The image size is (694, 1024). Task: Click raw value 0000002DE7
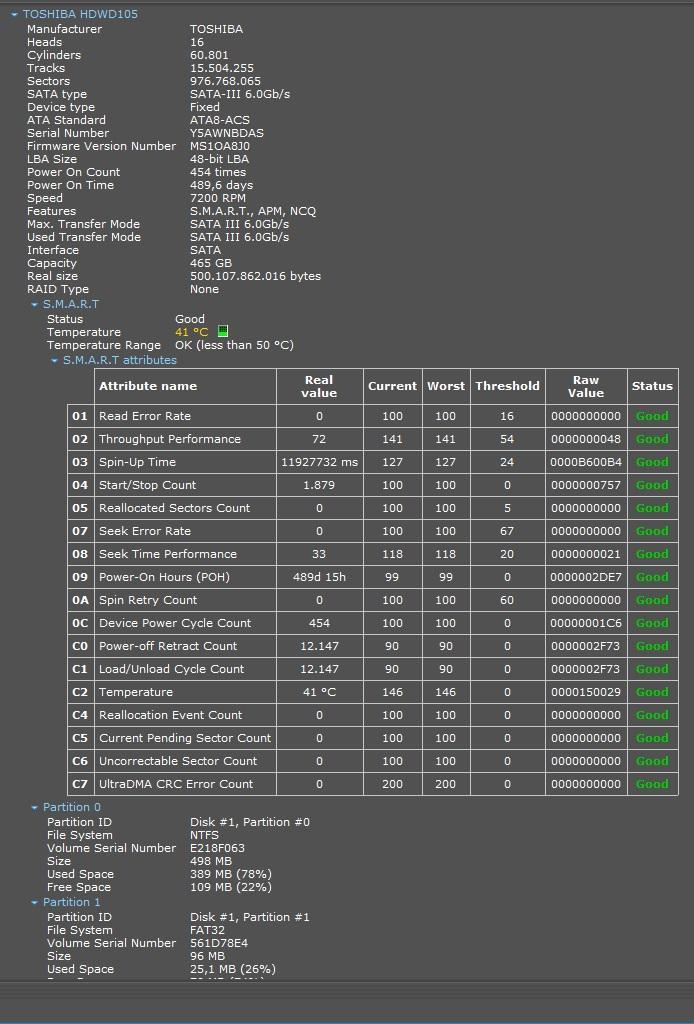pyautogui.click(x=586, y=577)
